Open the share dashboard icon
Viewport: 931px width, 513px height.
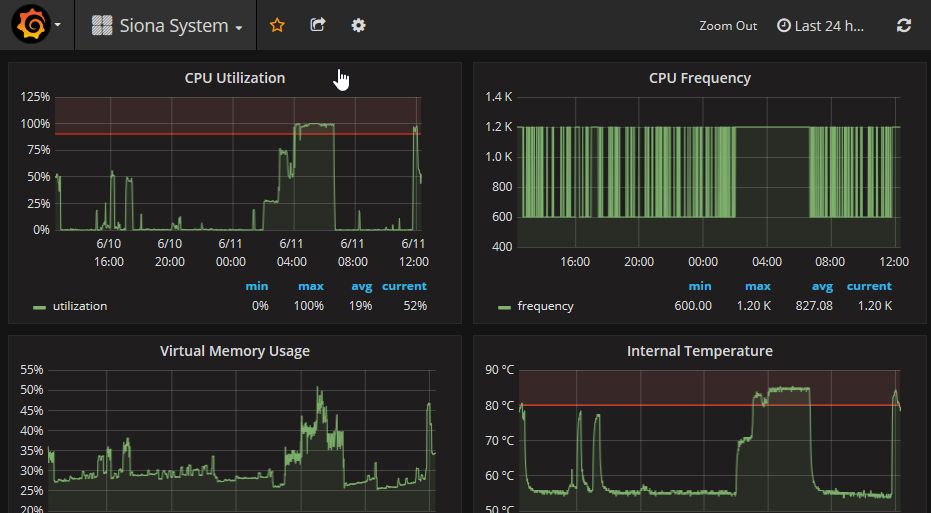click(318, 25)
